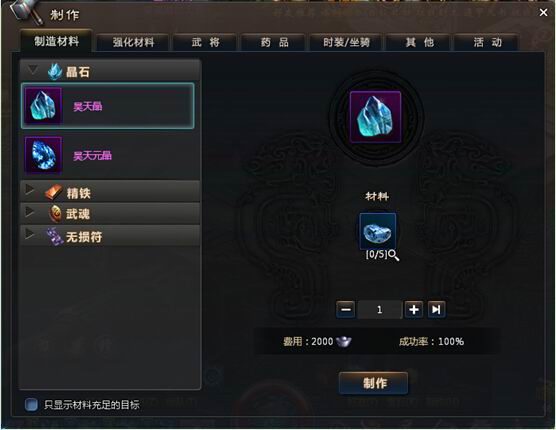Decrease quantity with the minus button
The height and width of the screenshot is (430, 556).
pos(346,309)
